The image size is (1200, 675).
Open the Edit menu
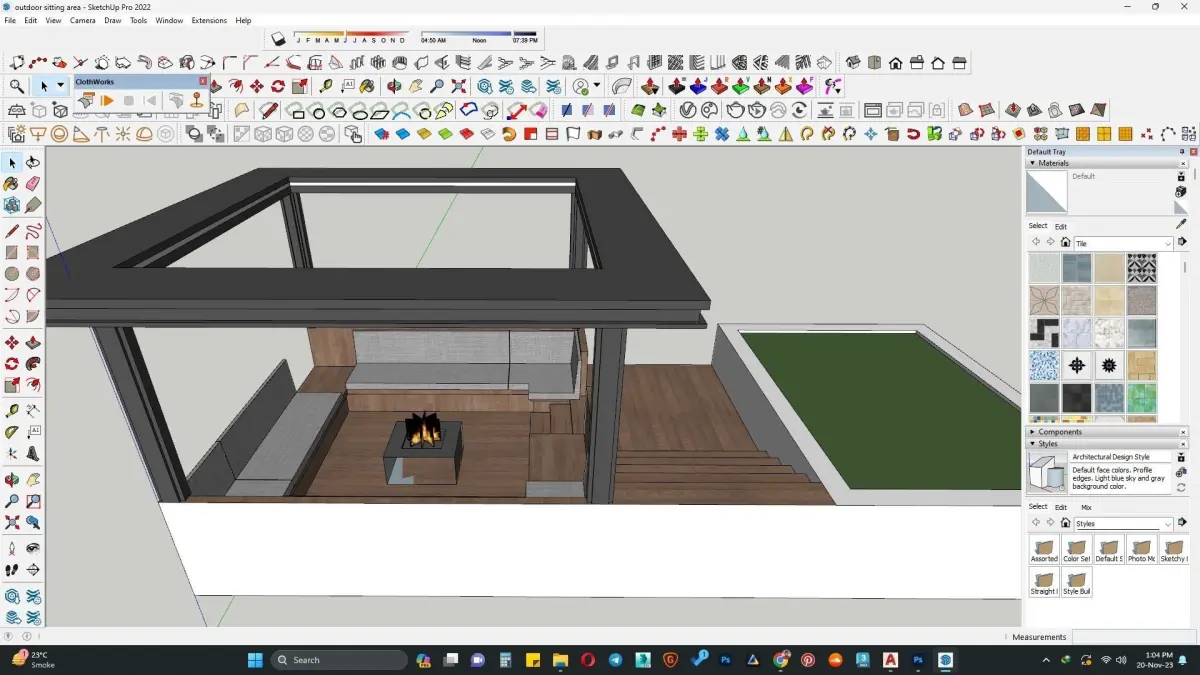[31, 20]
